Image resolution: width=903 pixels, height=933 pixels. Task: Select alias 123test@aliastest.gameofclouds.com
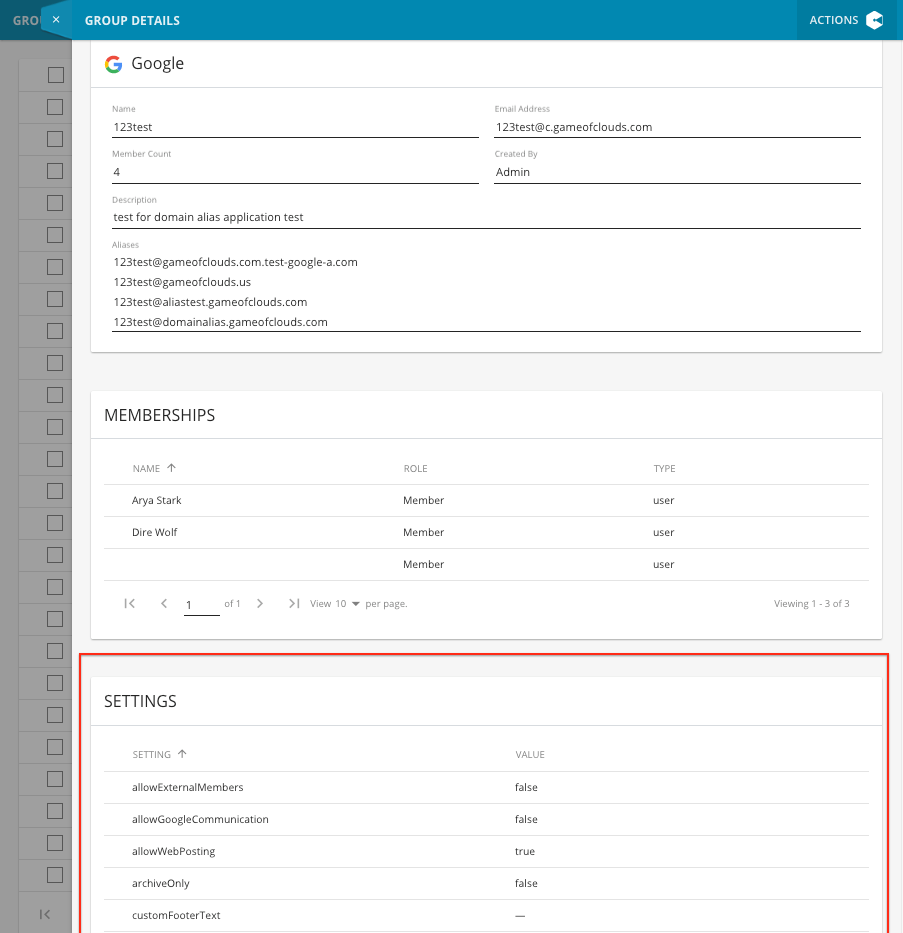tap(210, 302)
